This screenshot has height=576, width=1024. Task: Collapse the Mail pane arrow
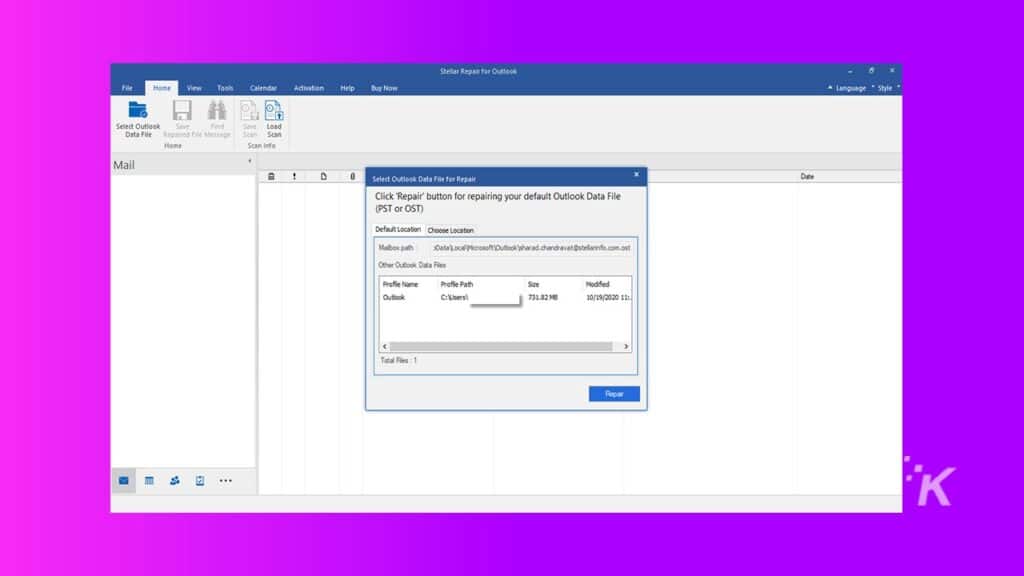249,161
